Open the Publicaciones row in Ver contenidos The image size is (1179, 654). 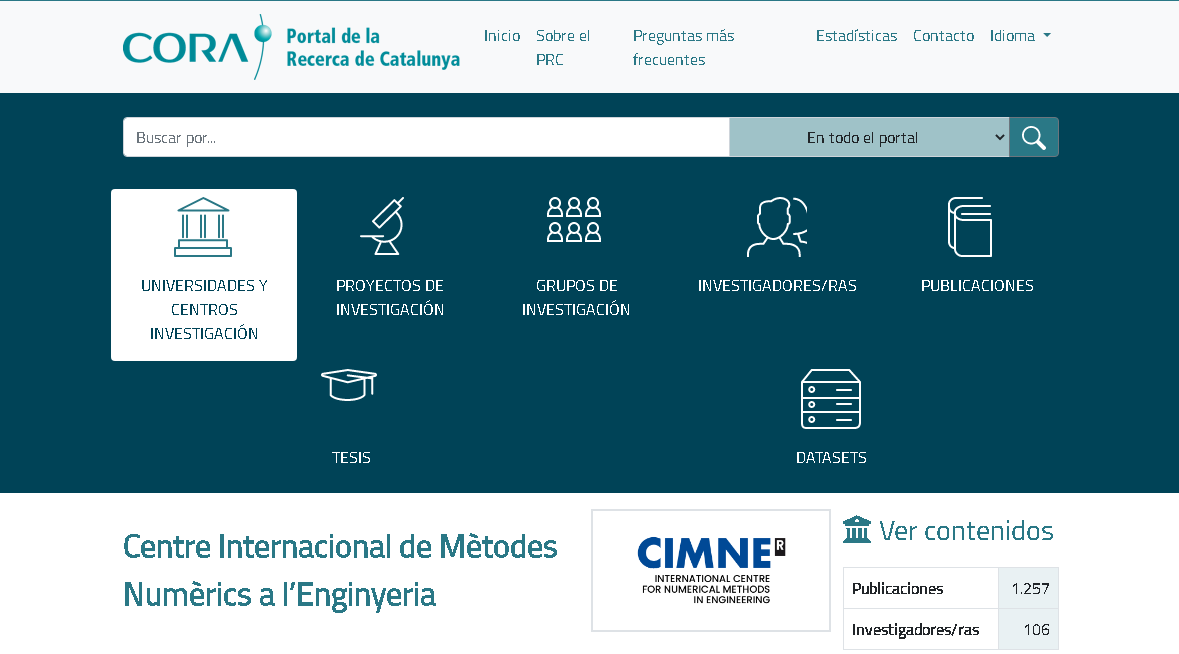click(950, 588)
